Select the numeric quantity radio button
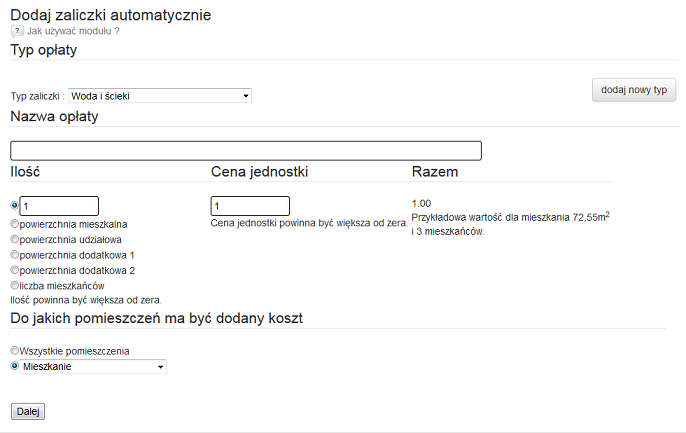This screenshot has width=686, height=433. (x=14, y=205)
